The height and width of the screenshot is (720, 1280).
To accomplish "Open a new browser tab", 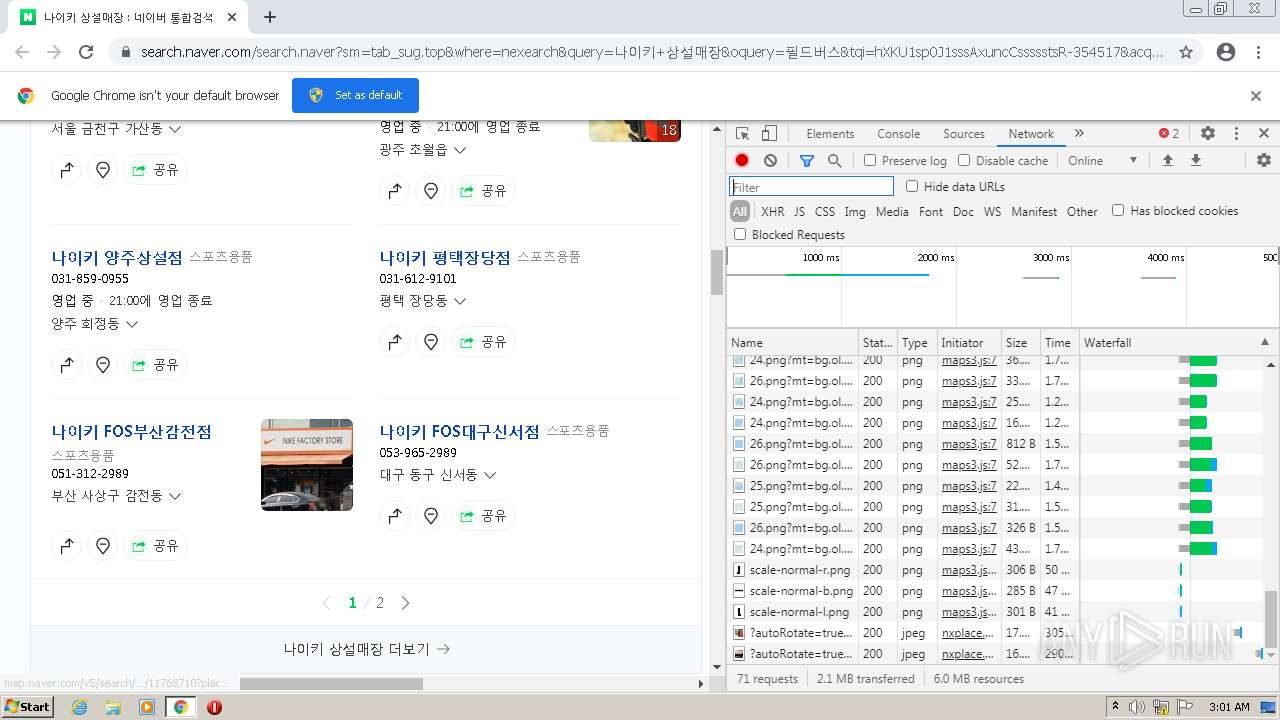I will pos(270,17).
